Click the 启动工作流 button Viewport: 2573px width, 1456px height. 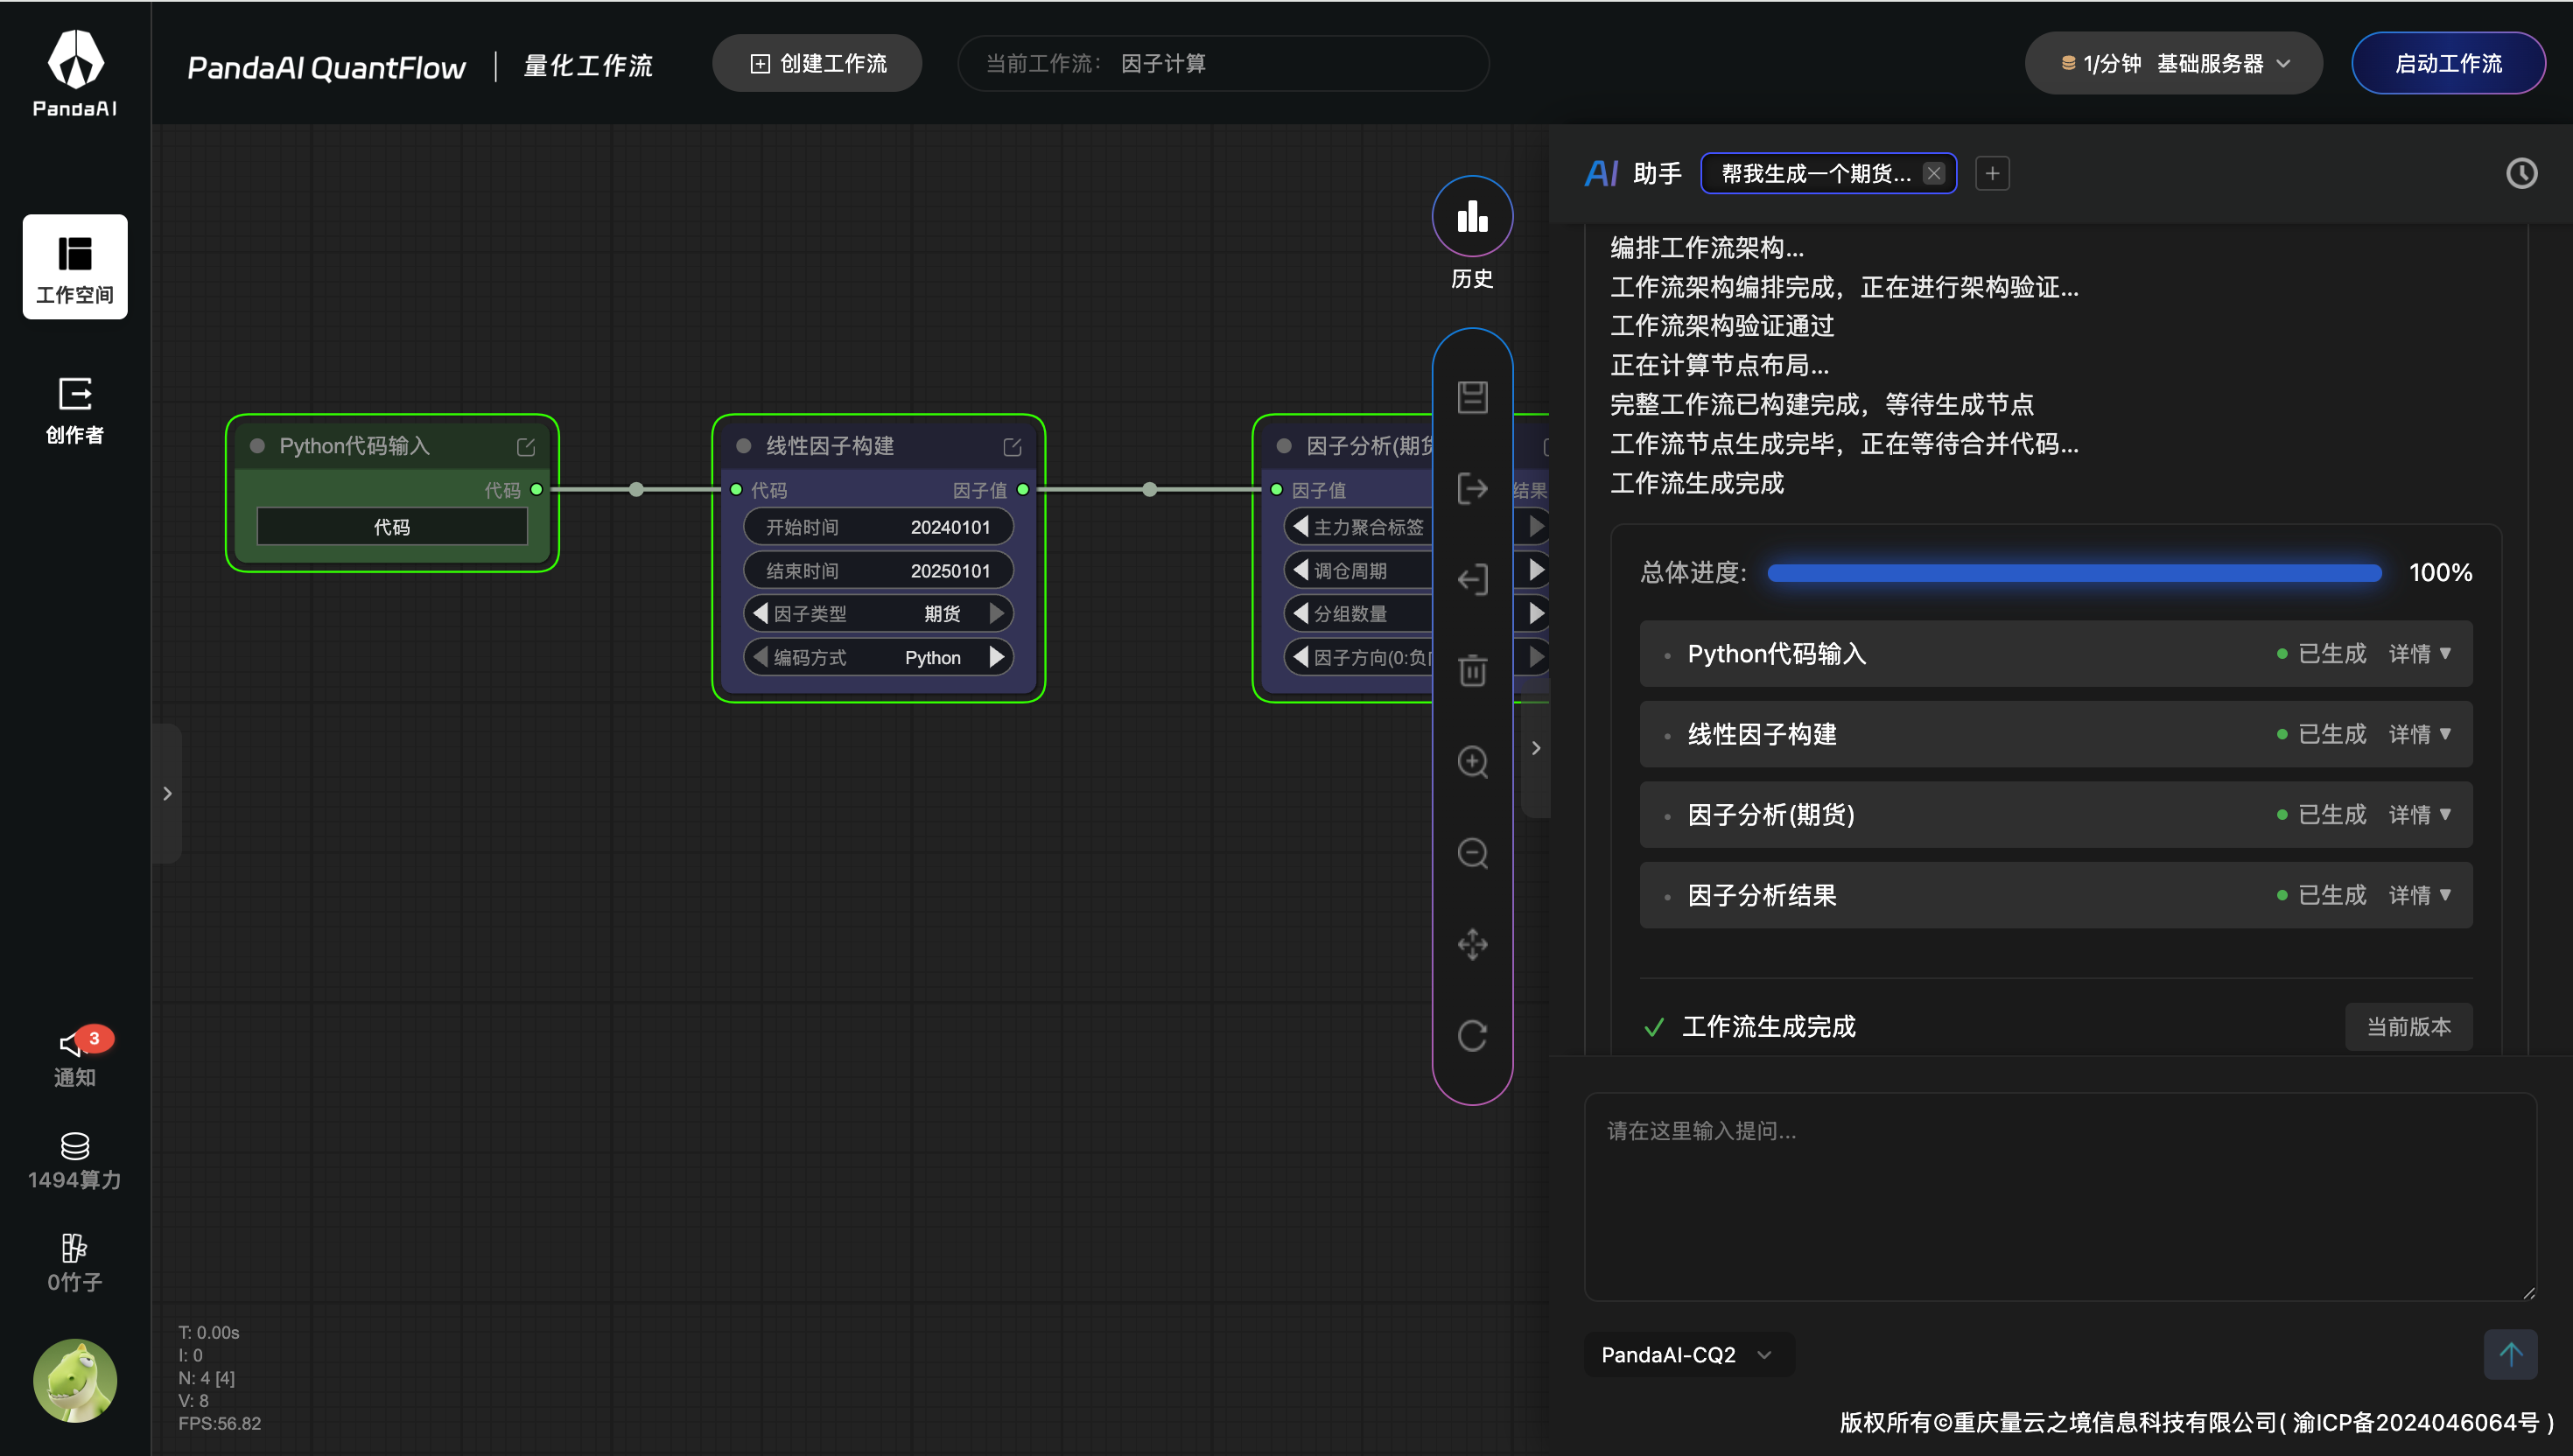coord(2448,63)
